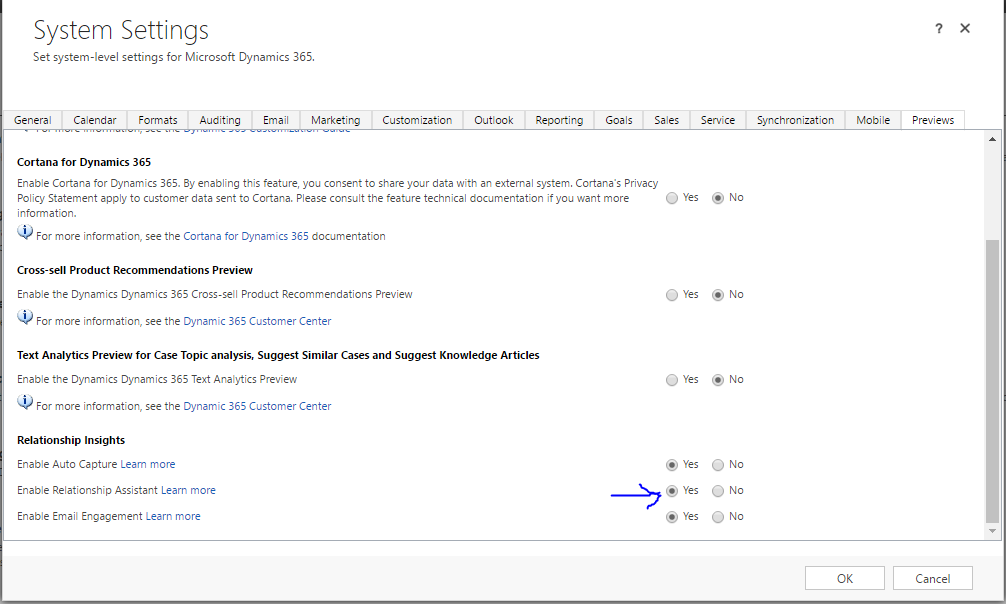This screenshot has height=604, width=1006.
Task: Go to the Email tab
Action: pyautogui.click(x=276, y=120)
